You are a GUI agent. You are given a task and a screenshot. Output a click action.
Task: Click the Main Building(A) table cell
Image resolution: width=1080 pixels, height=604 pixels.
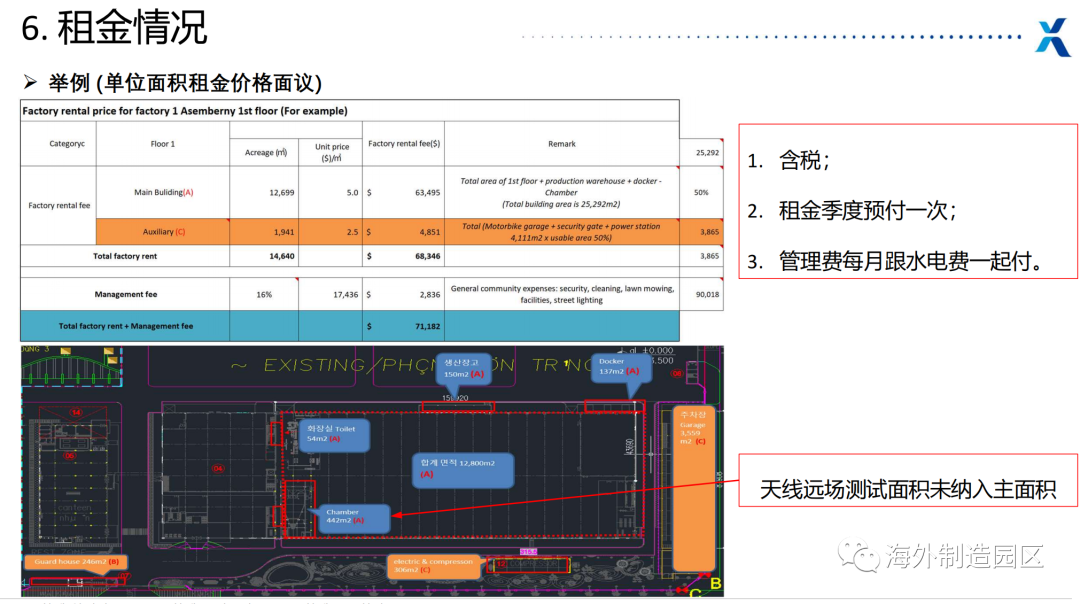[163, 192]
